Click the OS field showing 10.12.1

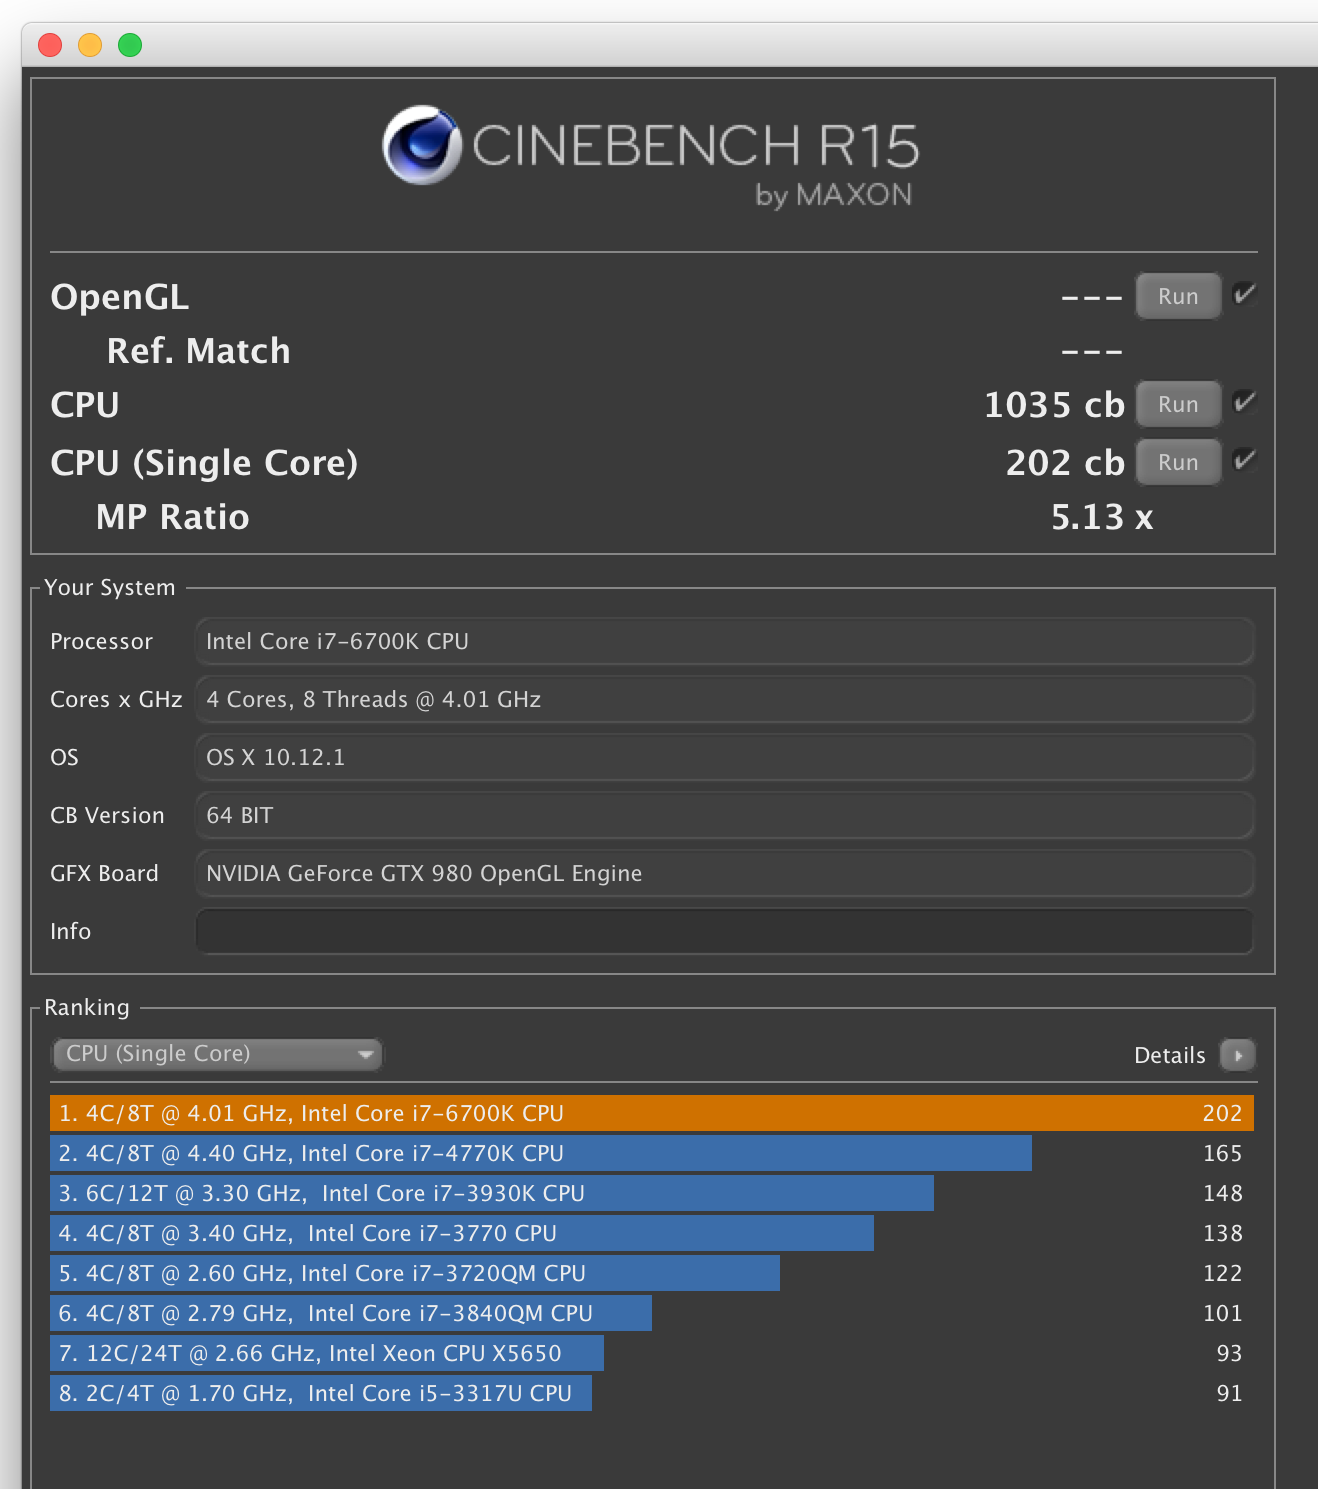pos(724,757)
